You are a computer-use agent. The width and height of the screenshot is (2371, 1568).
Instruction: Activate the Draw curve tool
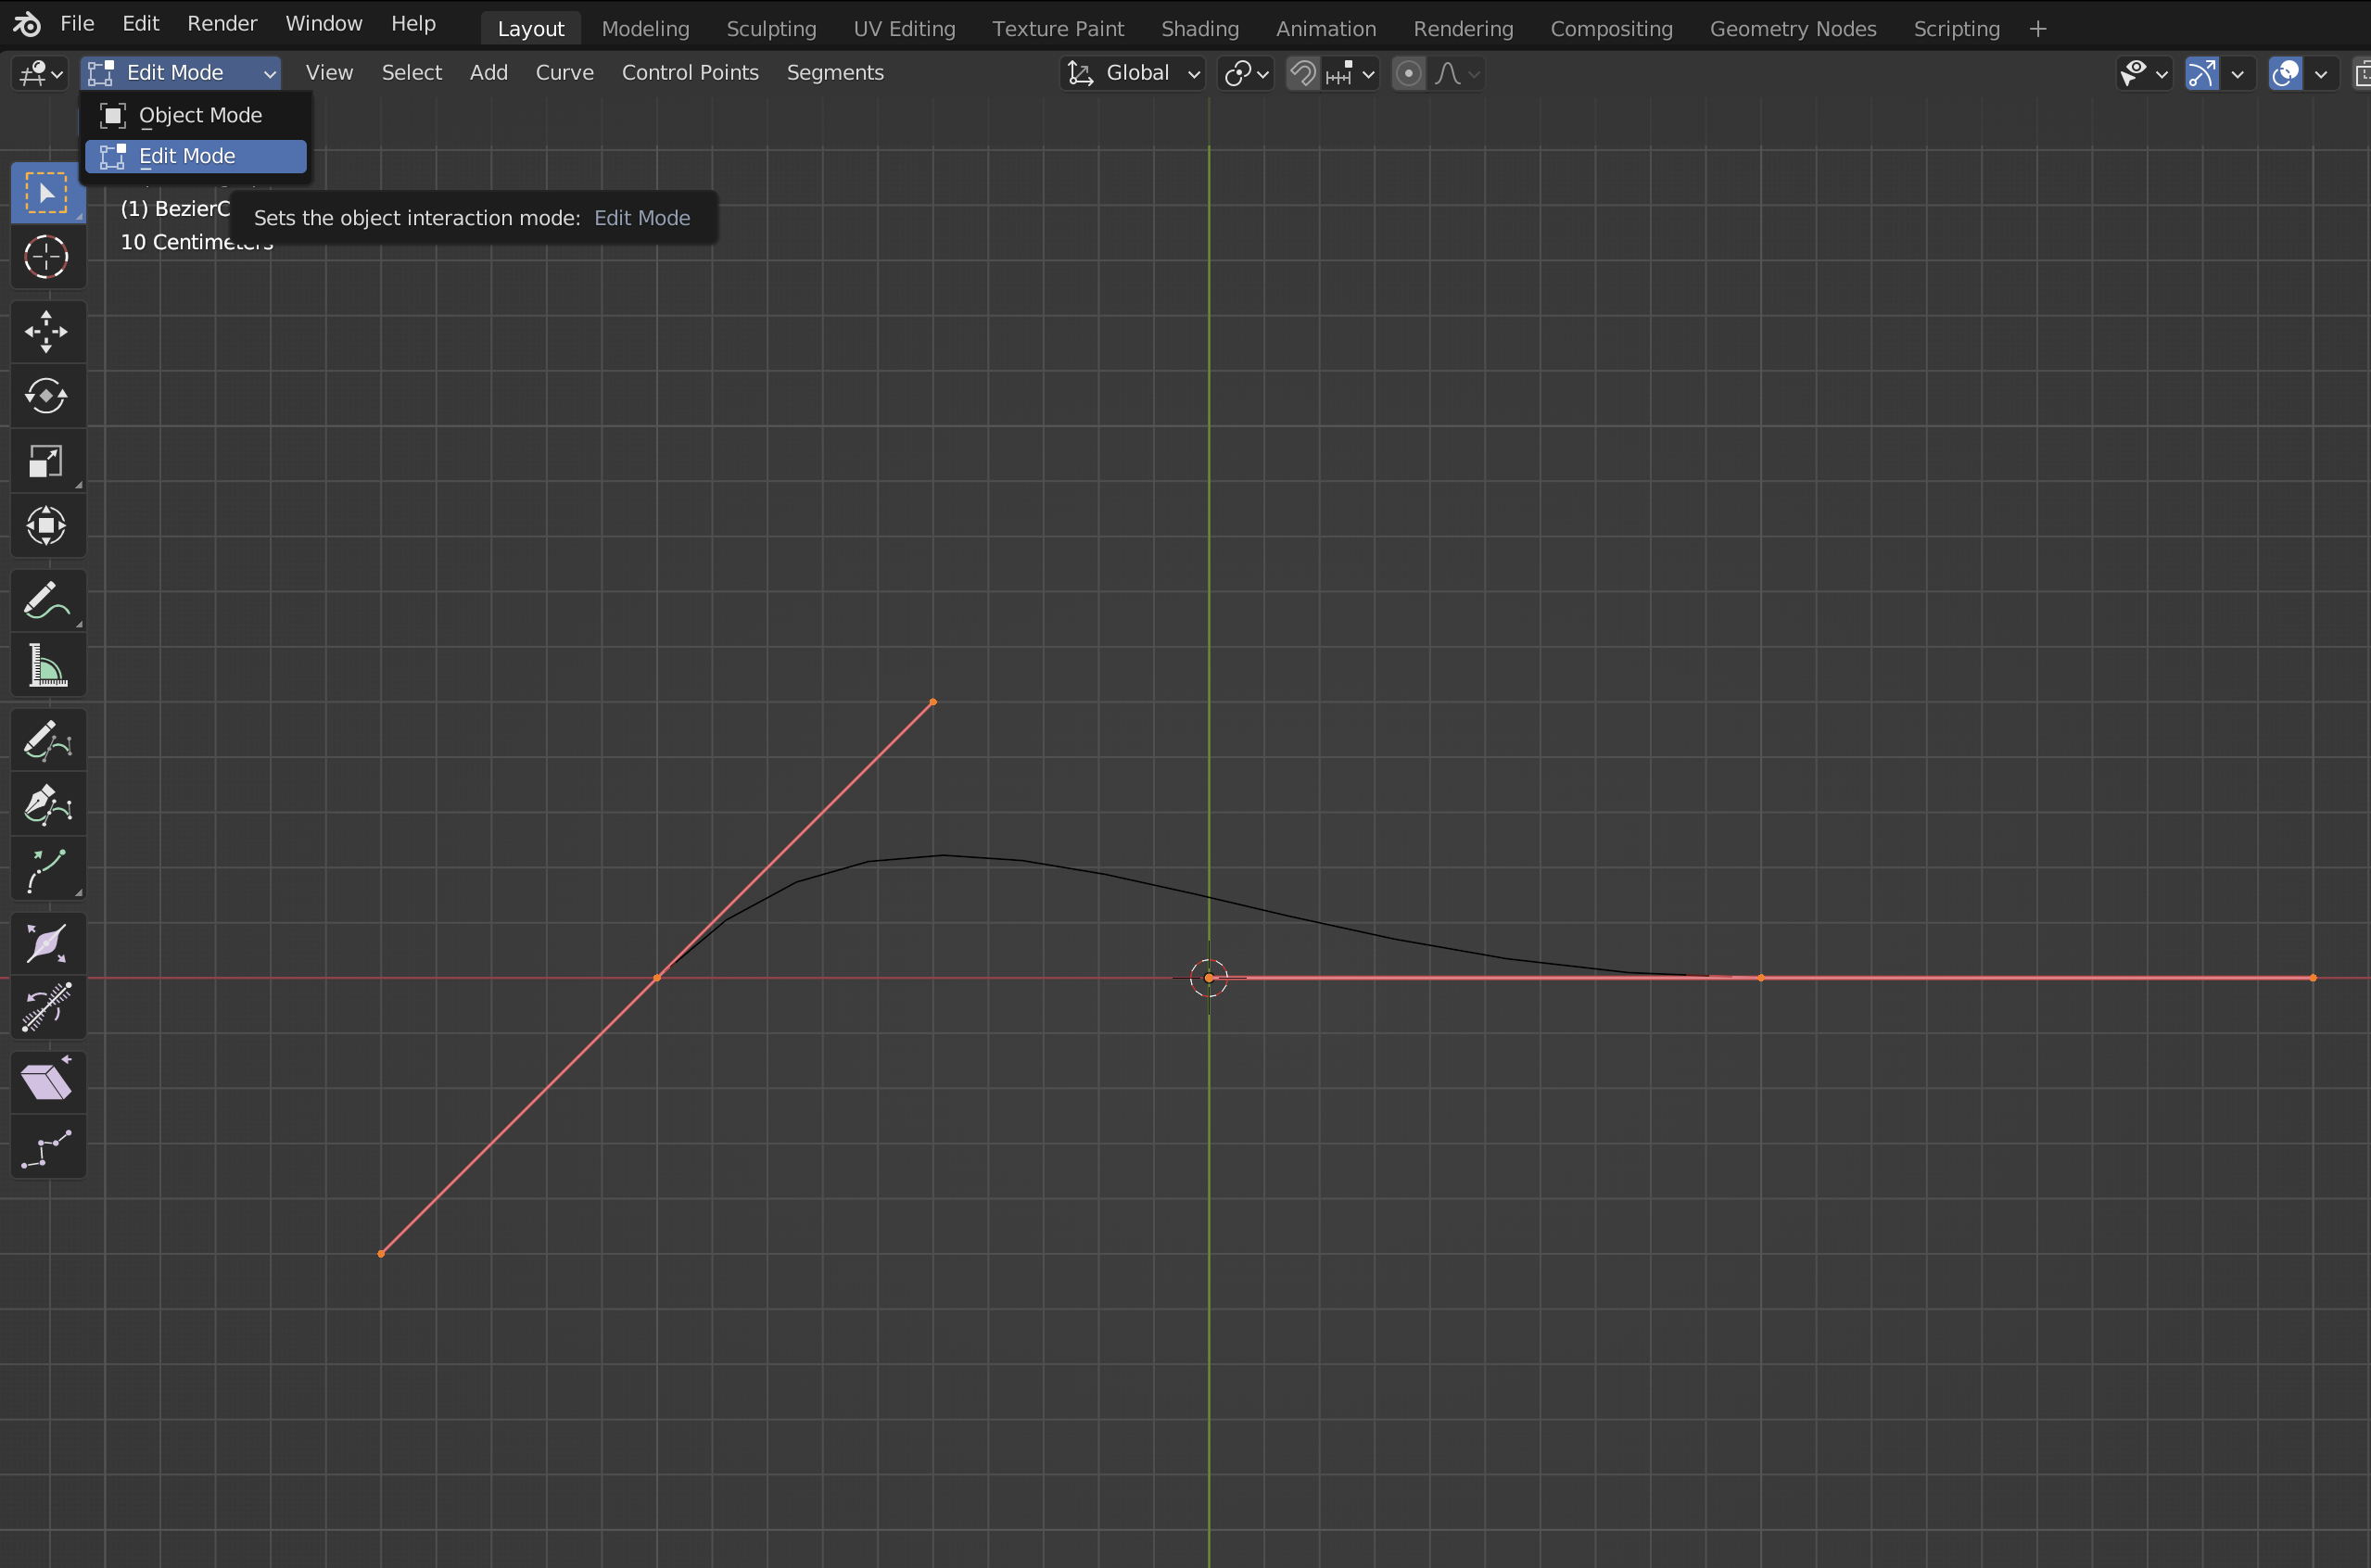(x=47, y=741)
